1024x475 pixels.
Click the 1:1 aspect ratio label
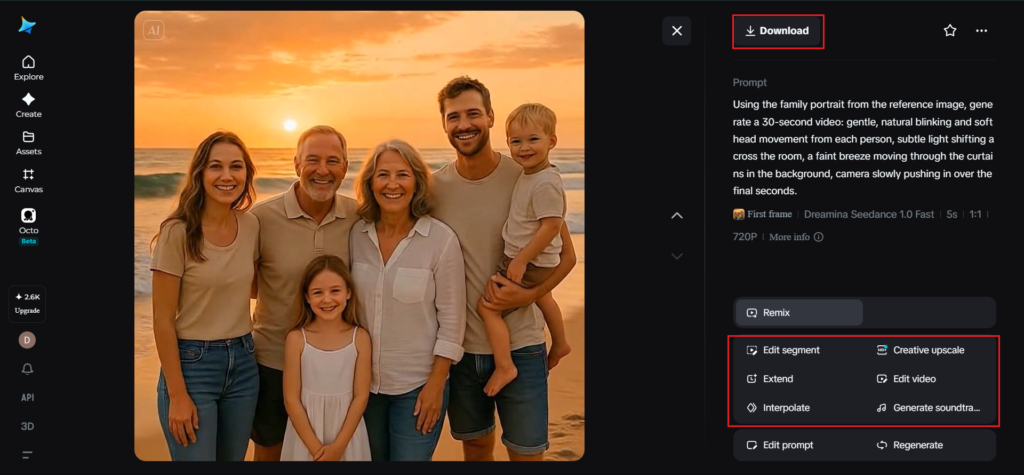click(x=976, y=214)
